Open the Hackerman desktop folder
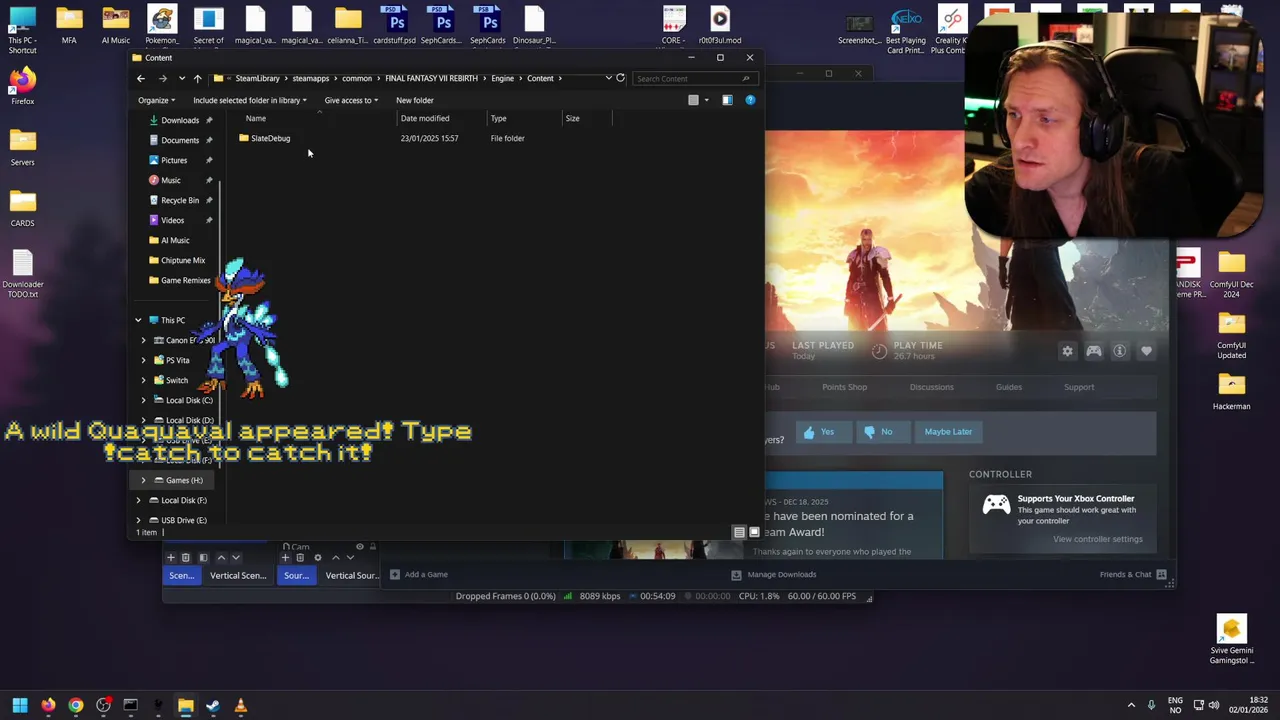The width and height of the screenshot is (1280, 720). pos(1231,390)
